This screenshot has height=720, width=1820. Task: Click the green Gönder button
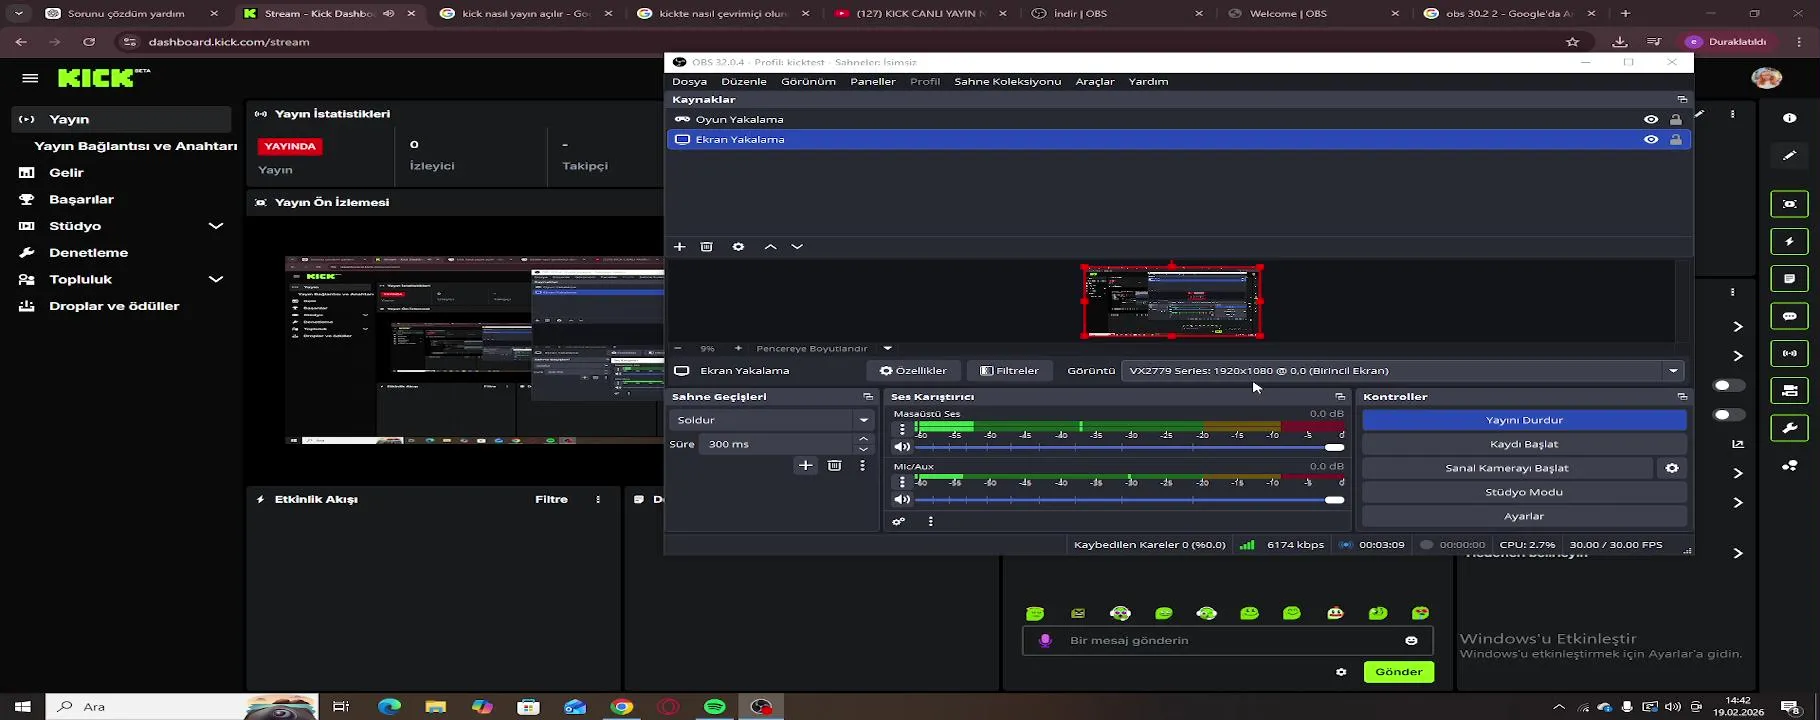[x=1398, y=672]
